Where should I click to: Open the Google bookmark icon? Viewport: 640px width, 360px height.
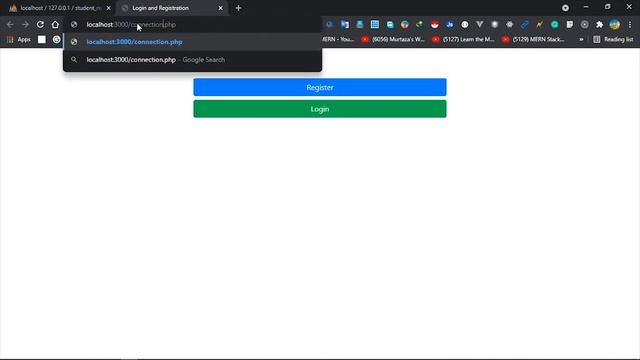click(x=56, y=40)
